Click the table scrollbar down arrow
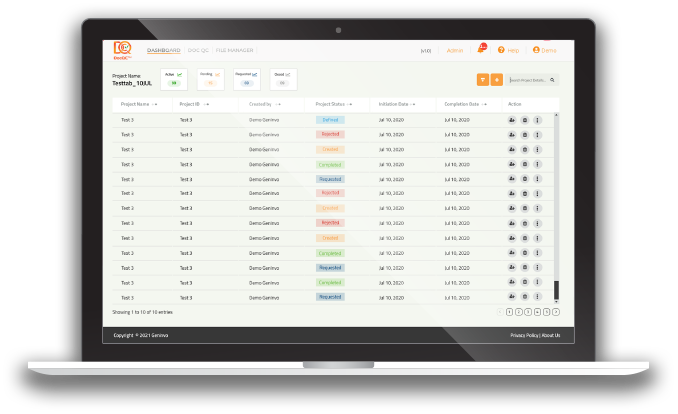 pyautogui.click(x=556, y=302)
